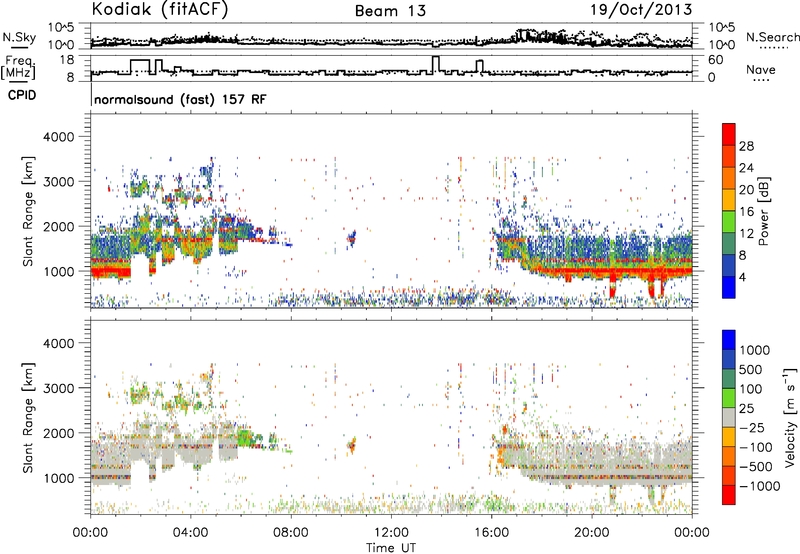Click the frequency spike near 14:00 in Freq panel
Viewport: 800px width, 554px height.
click(x=435, y=65)
